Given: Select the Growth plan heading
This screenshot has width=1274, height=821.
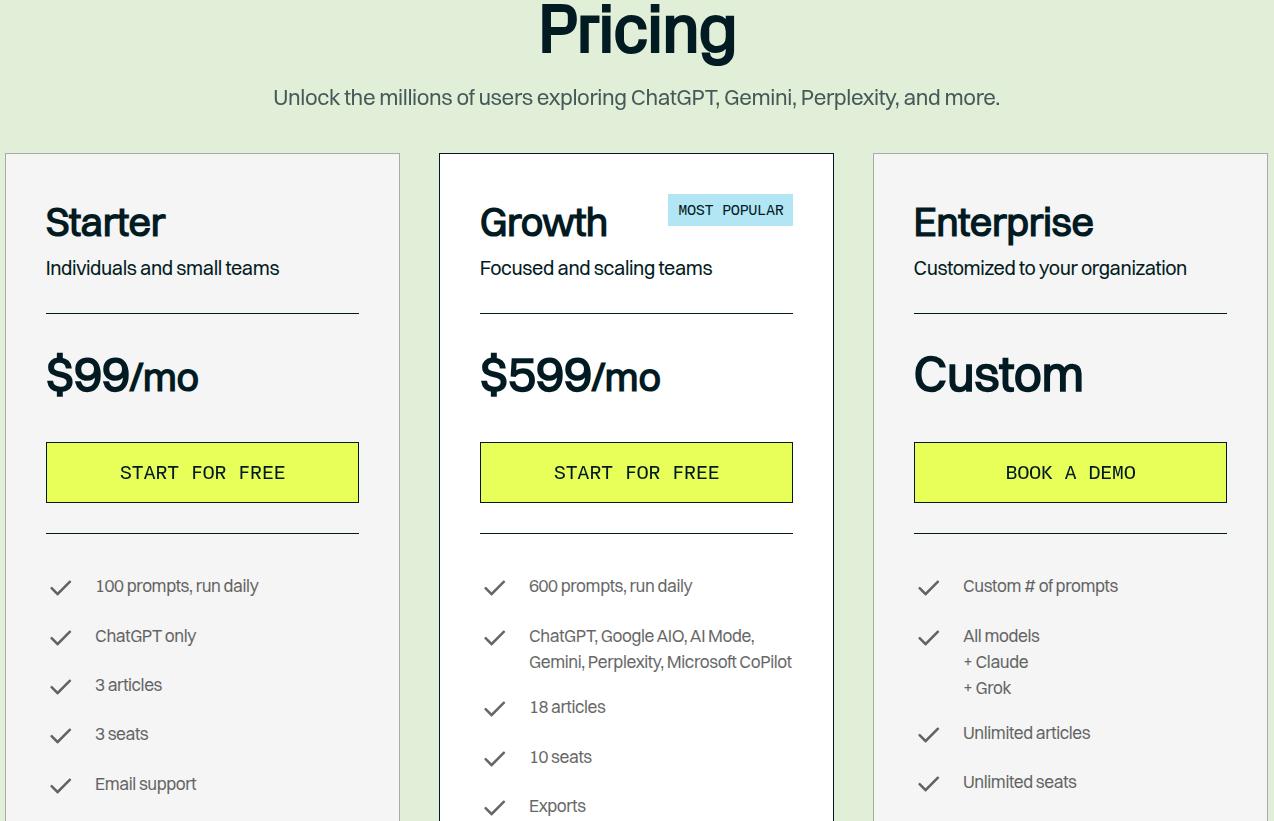Looking at the screenshot, I should click(543, 223).
